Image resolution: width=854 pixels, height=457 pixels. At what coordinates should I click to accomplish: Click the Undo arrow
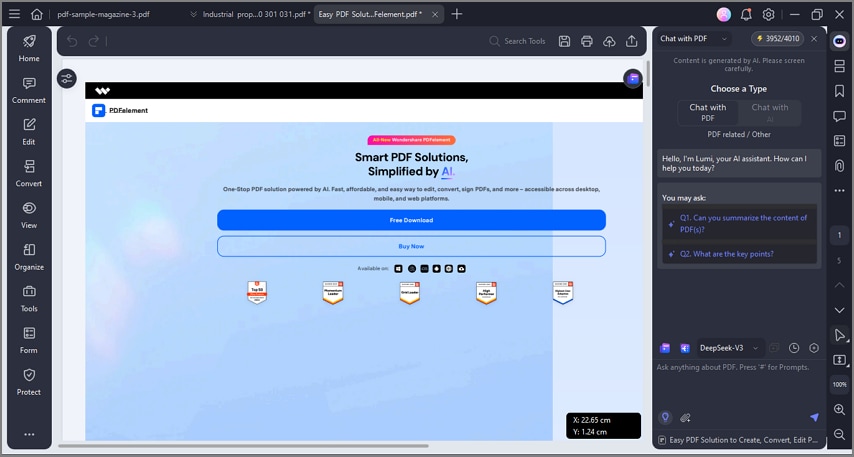(72, 41)
